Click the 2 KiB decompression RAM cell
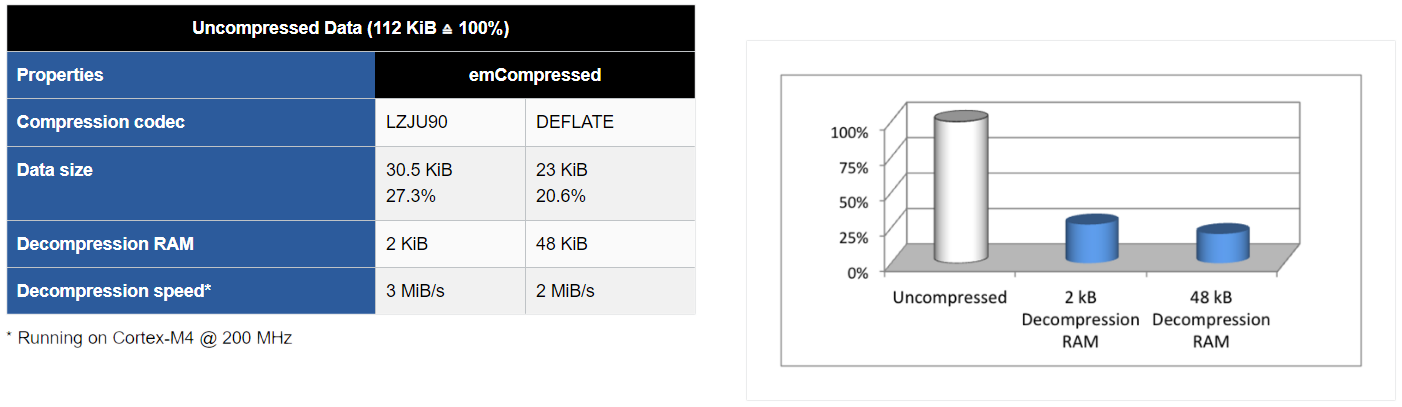 [450, 244]
